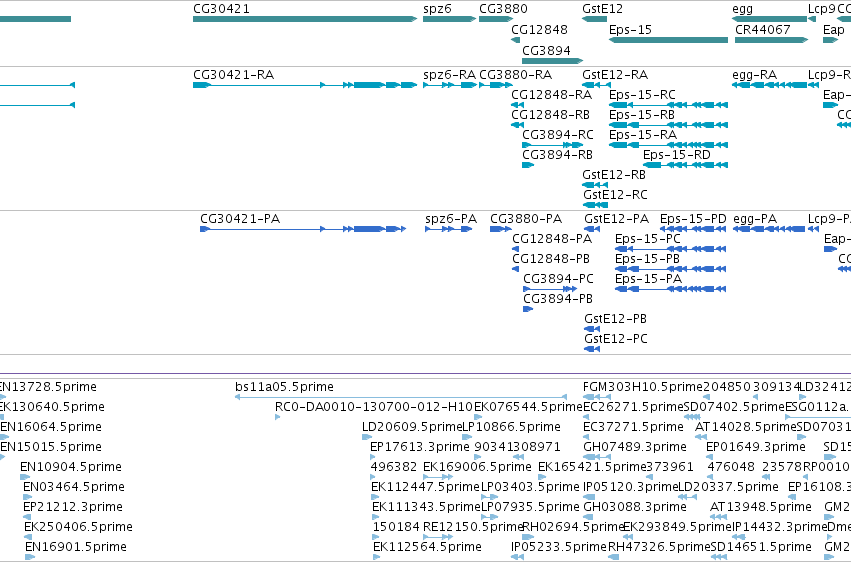The width and height of the screenshot is (851, 562).
Task: Select the EN10904.5prime EST label
Action: click(71, 467)
